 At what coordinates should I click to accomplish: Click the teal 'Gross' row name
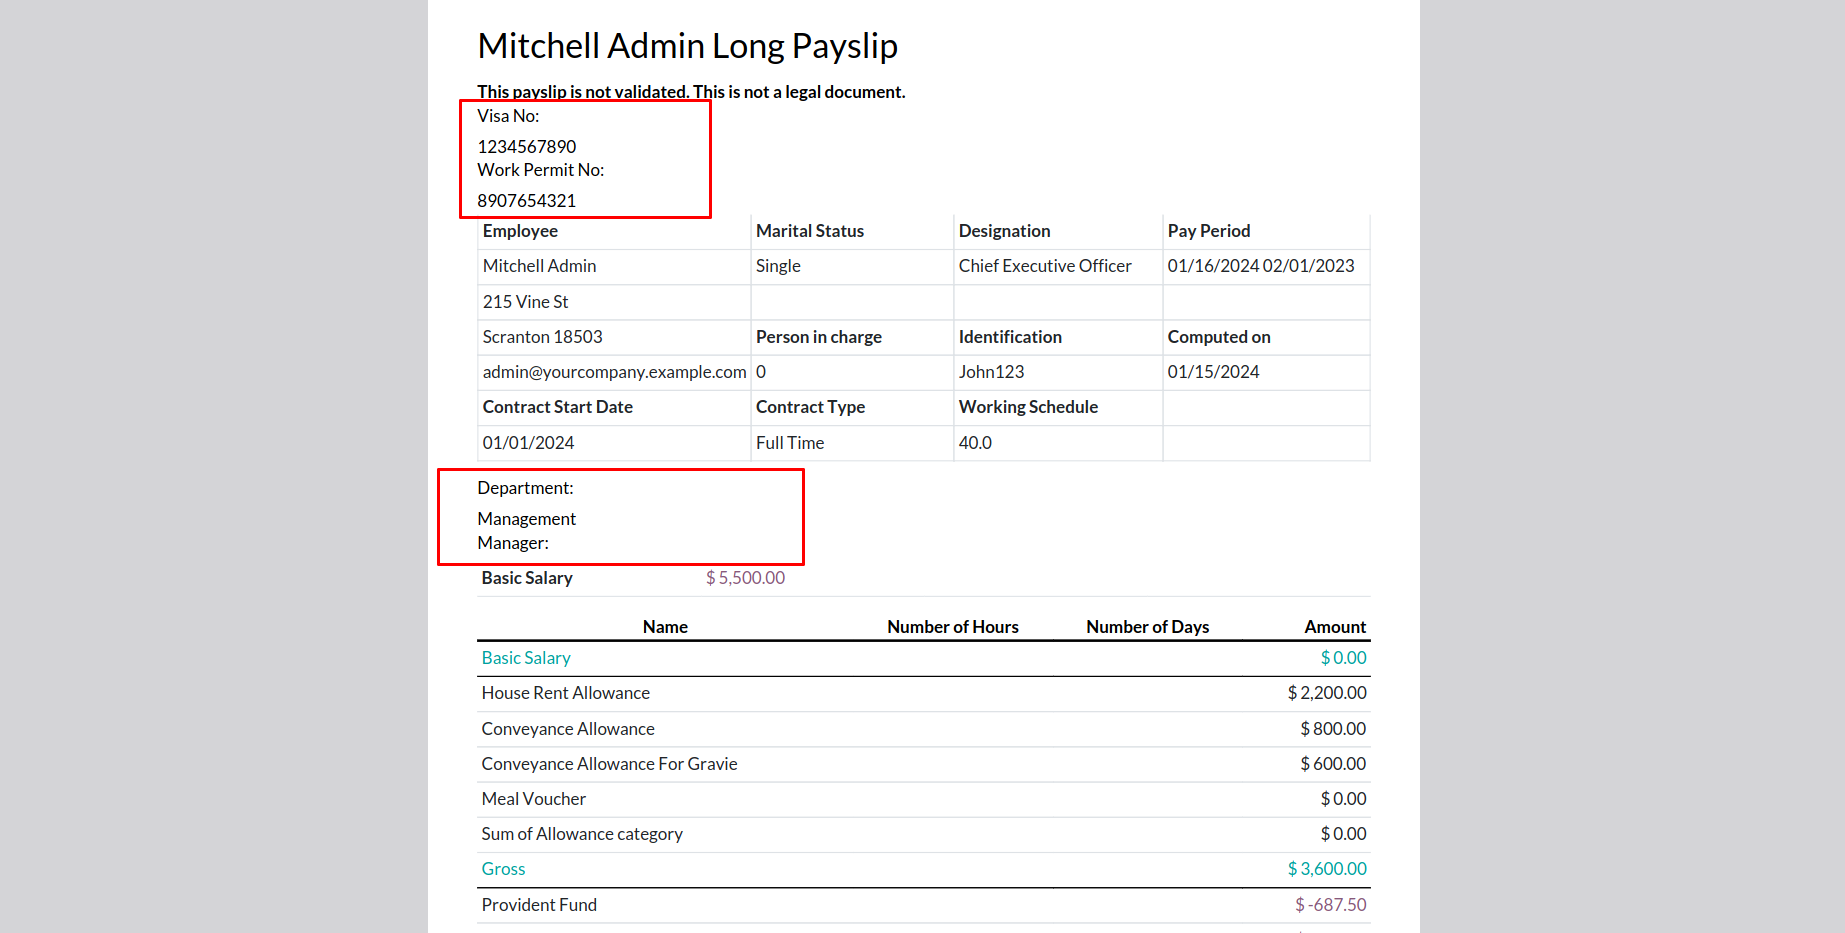click(503, 869)
